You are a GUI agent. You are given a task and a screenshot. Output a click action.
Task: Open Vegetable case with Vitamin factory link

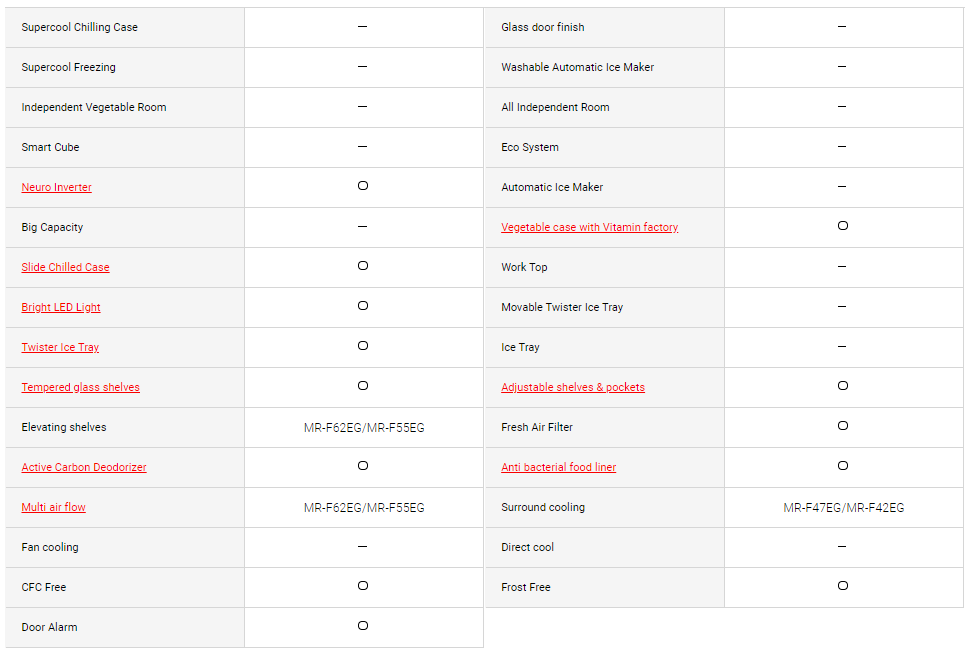(590, 227)
